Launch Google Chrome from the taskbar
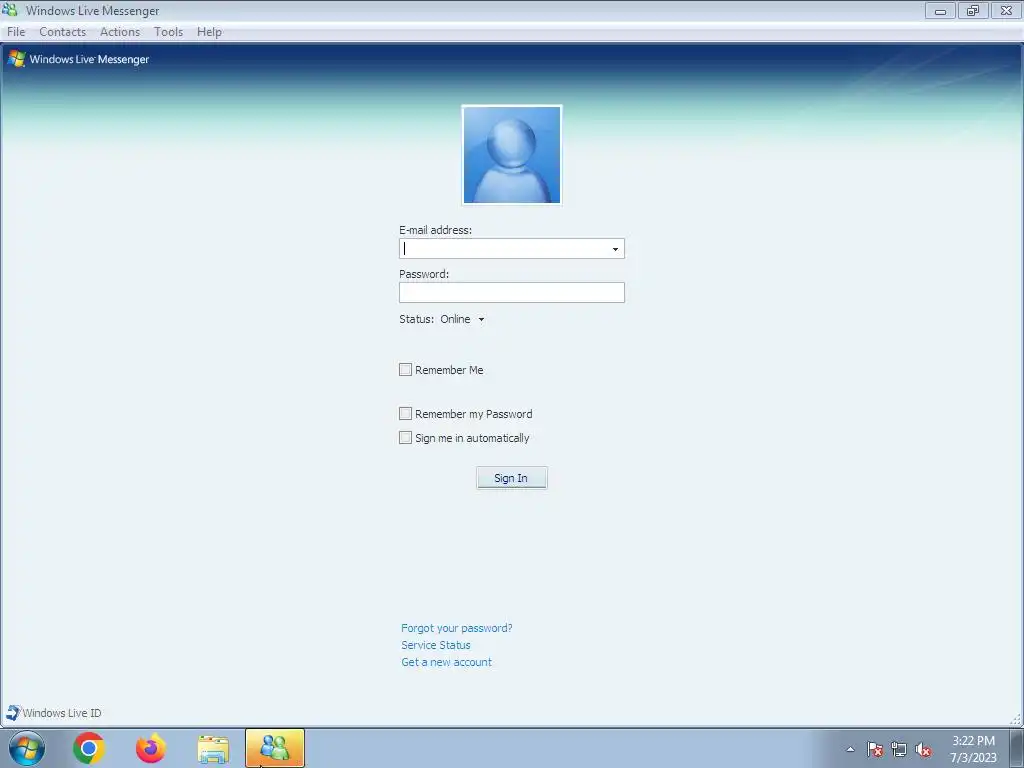This screenshot has height=768, width=1024. (x=89, y=748)
